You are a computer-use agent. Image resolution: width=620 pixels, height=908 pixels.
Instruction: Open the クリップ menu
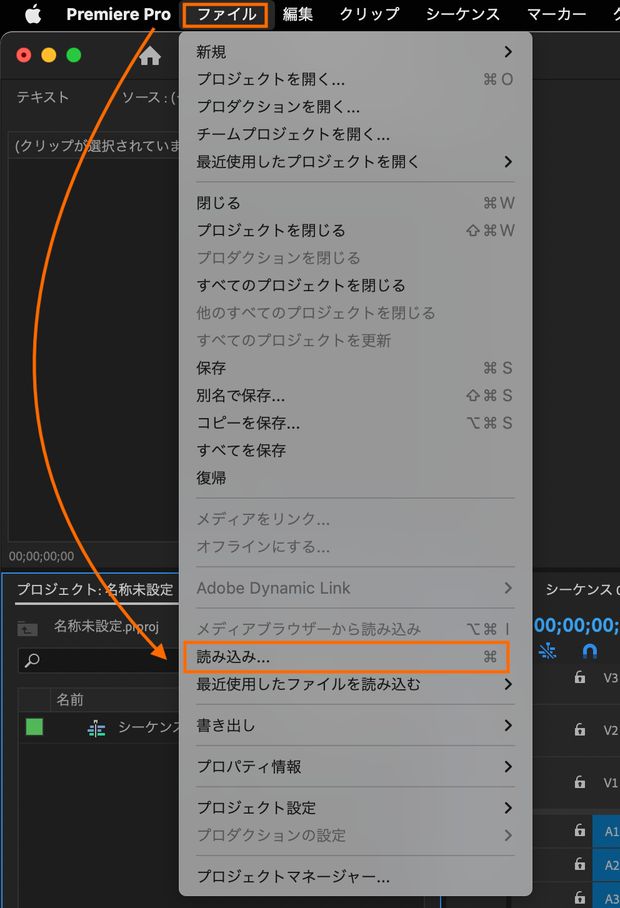369,14
